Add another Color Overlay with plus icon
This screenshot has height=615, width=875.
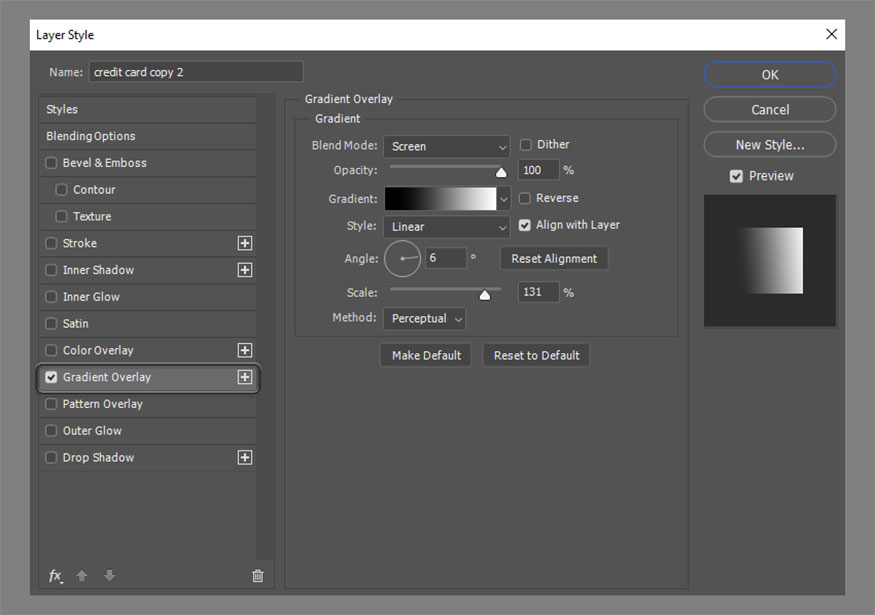(244, 350)
